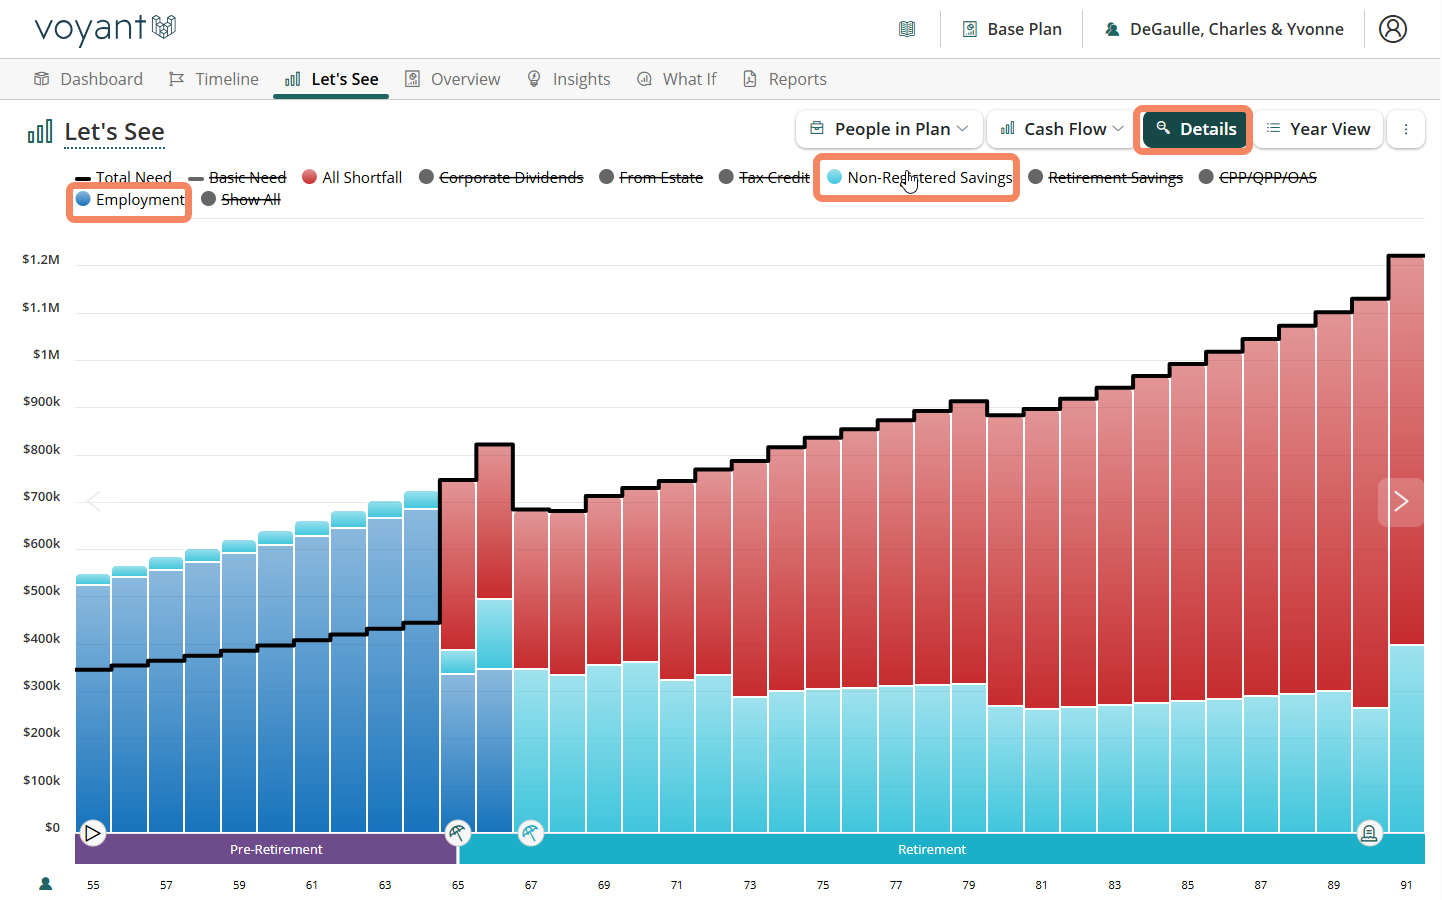Click the retirement umbrella marker at age 65
Viewport: 1442px width, 900px height.
(x=457, y=832)
